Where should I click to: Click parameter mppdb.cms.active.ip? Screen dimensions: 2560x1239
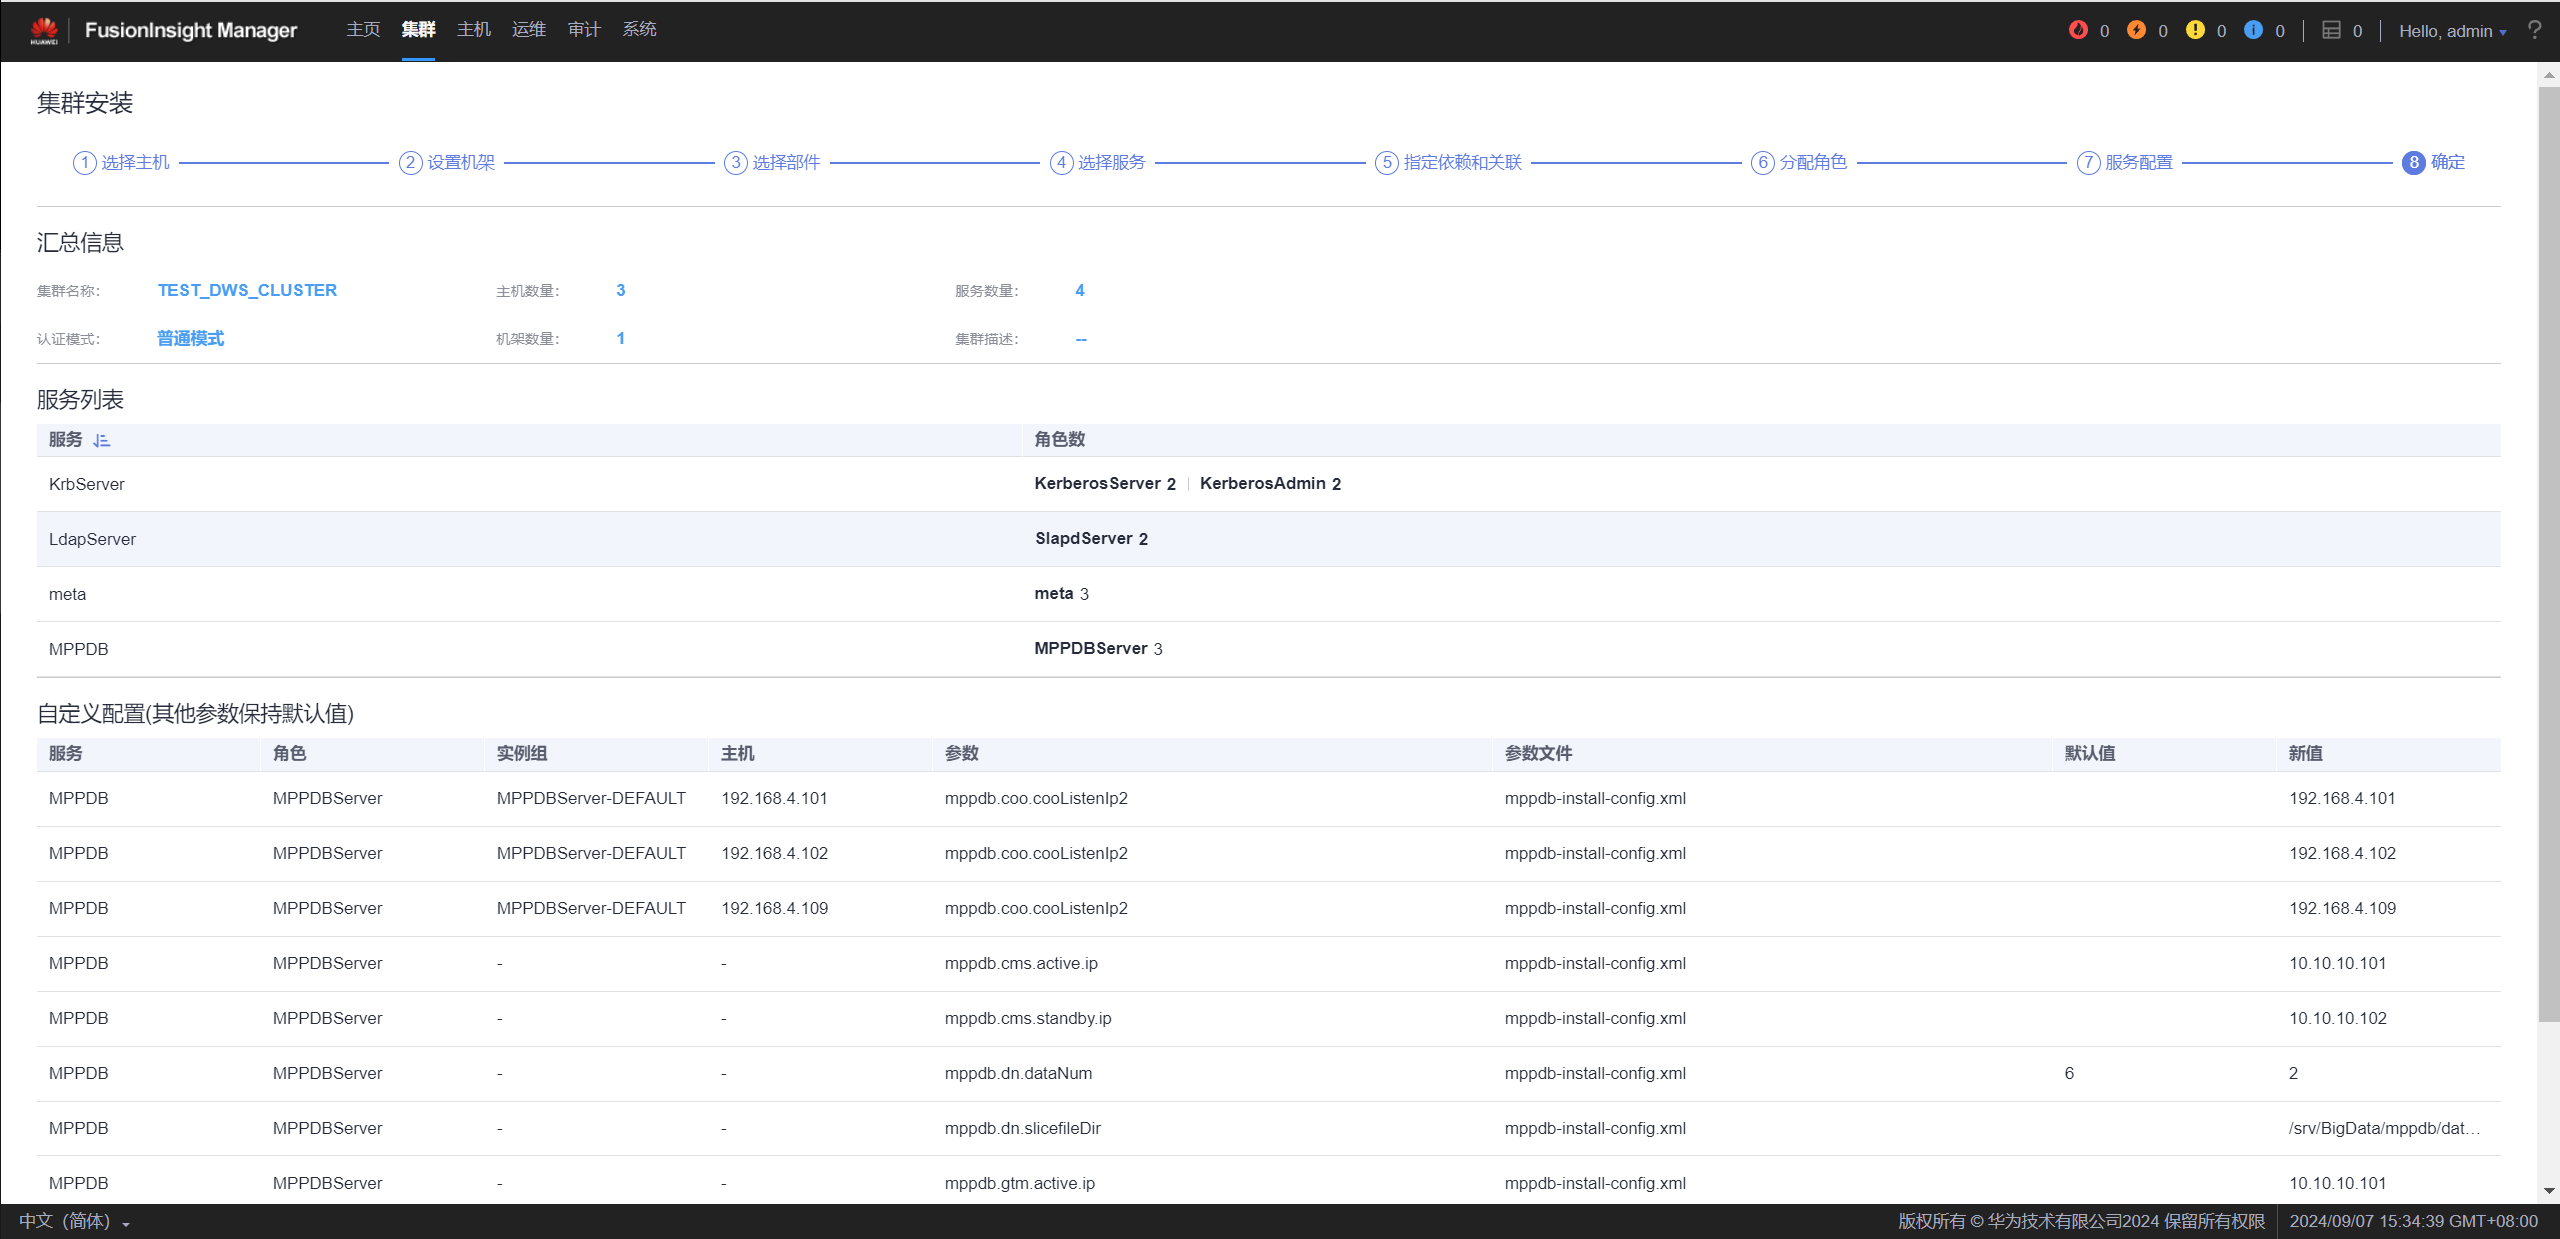1021,963
